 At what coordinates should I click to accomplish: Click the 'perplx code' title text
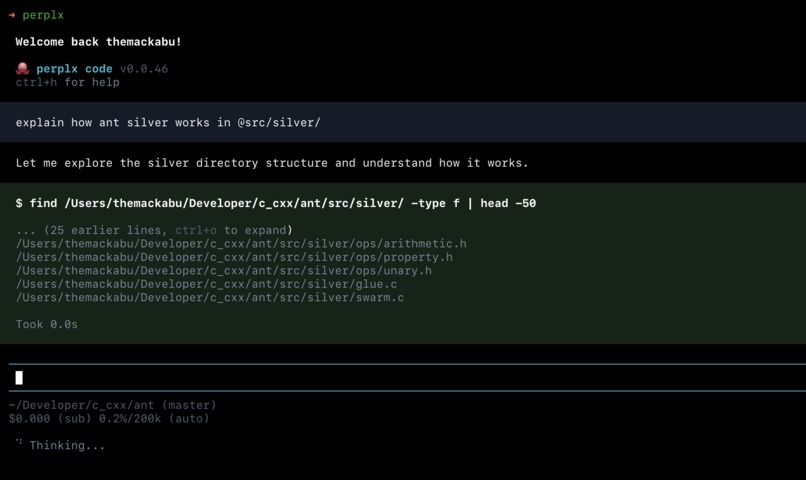pos(74,69)
